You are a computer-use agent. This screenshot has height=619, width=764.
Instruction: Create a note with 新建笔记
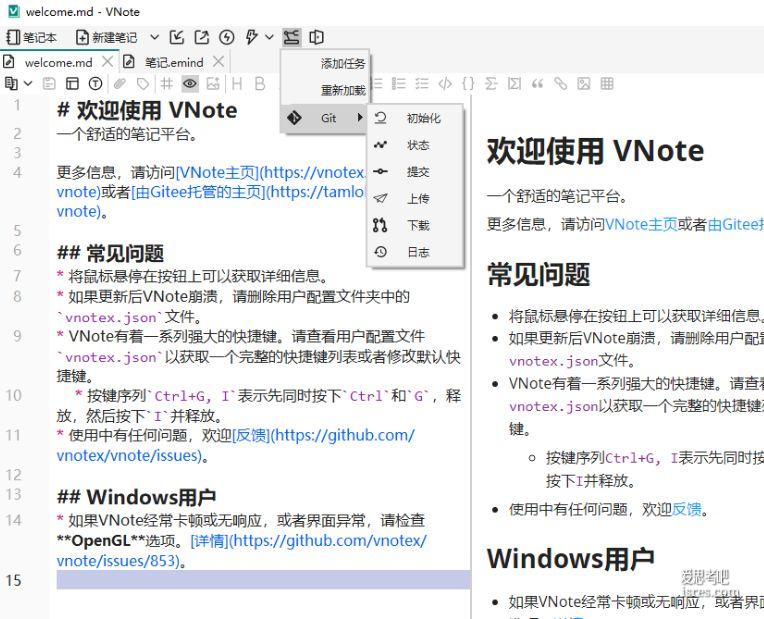point(107,37)
